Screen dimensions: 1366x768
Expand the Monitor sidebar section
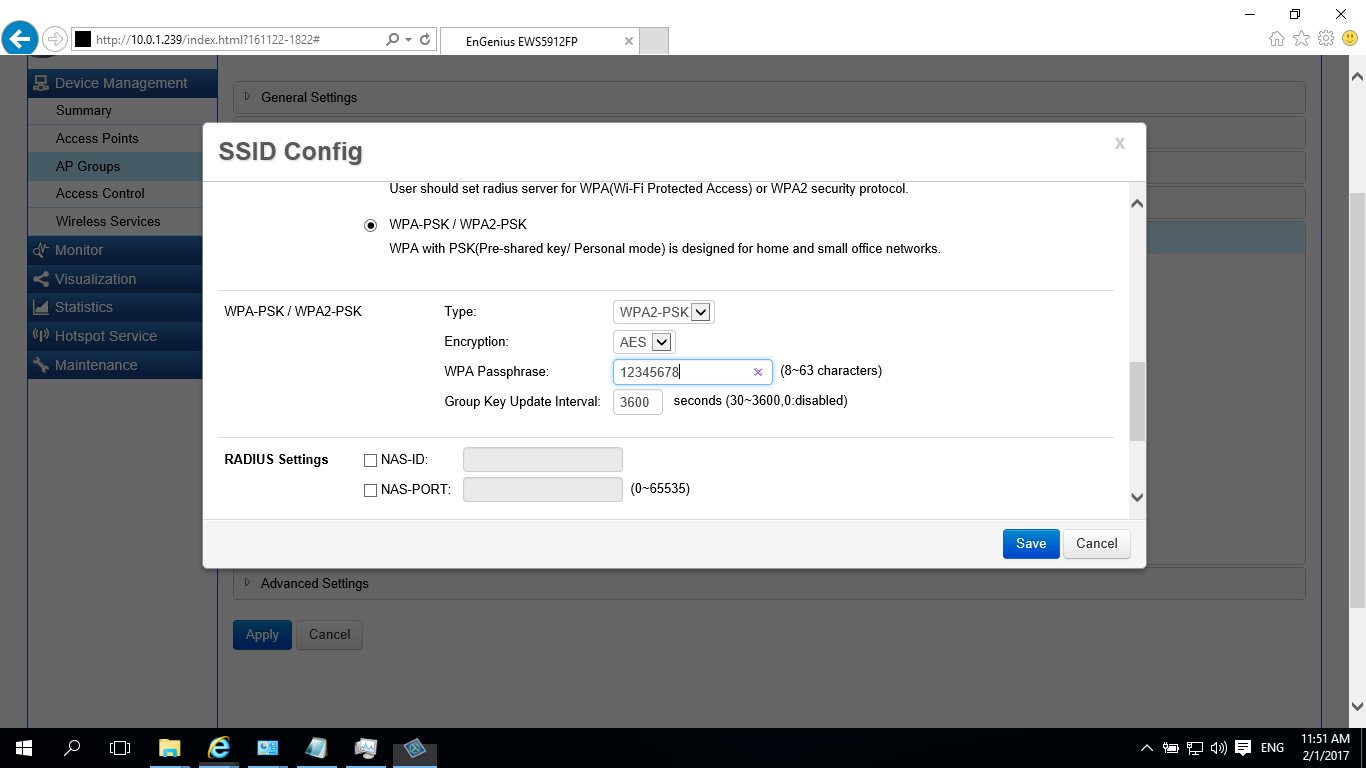click(122, 250)
